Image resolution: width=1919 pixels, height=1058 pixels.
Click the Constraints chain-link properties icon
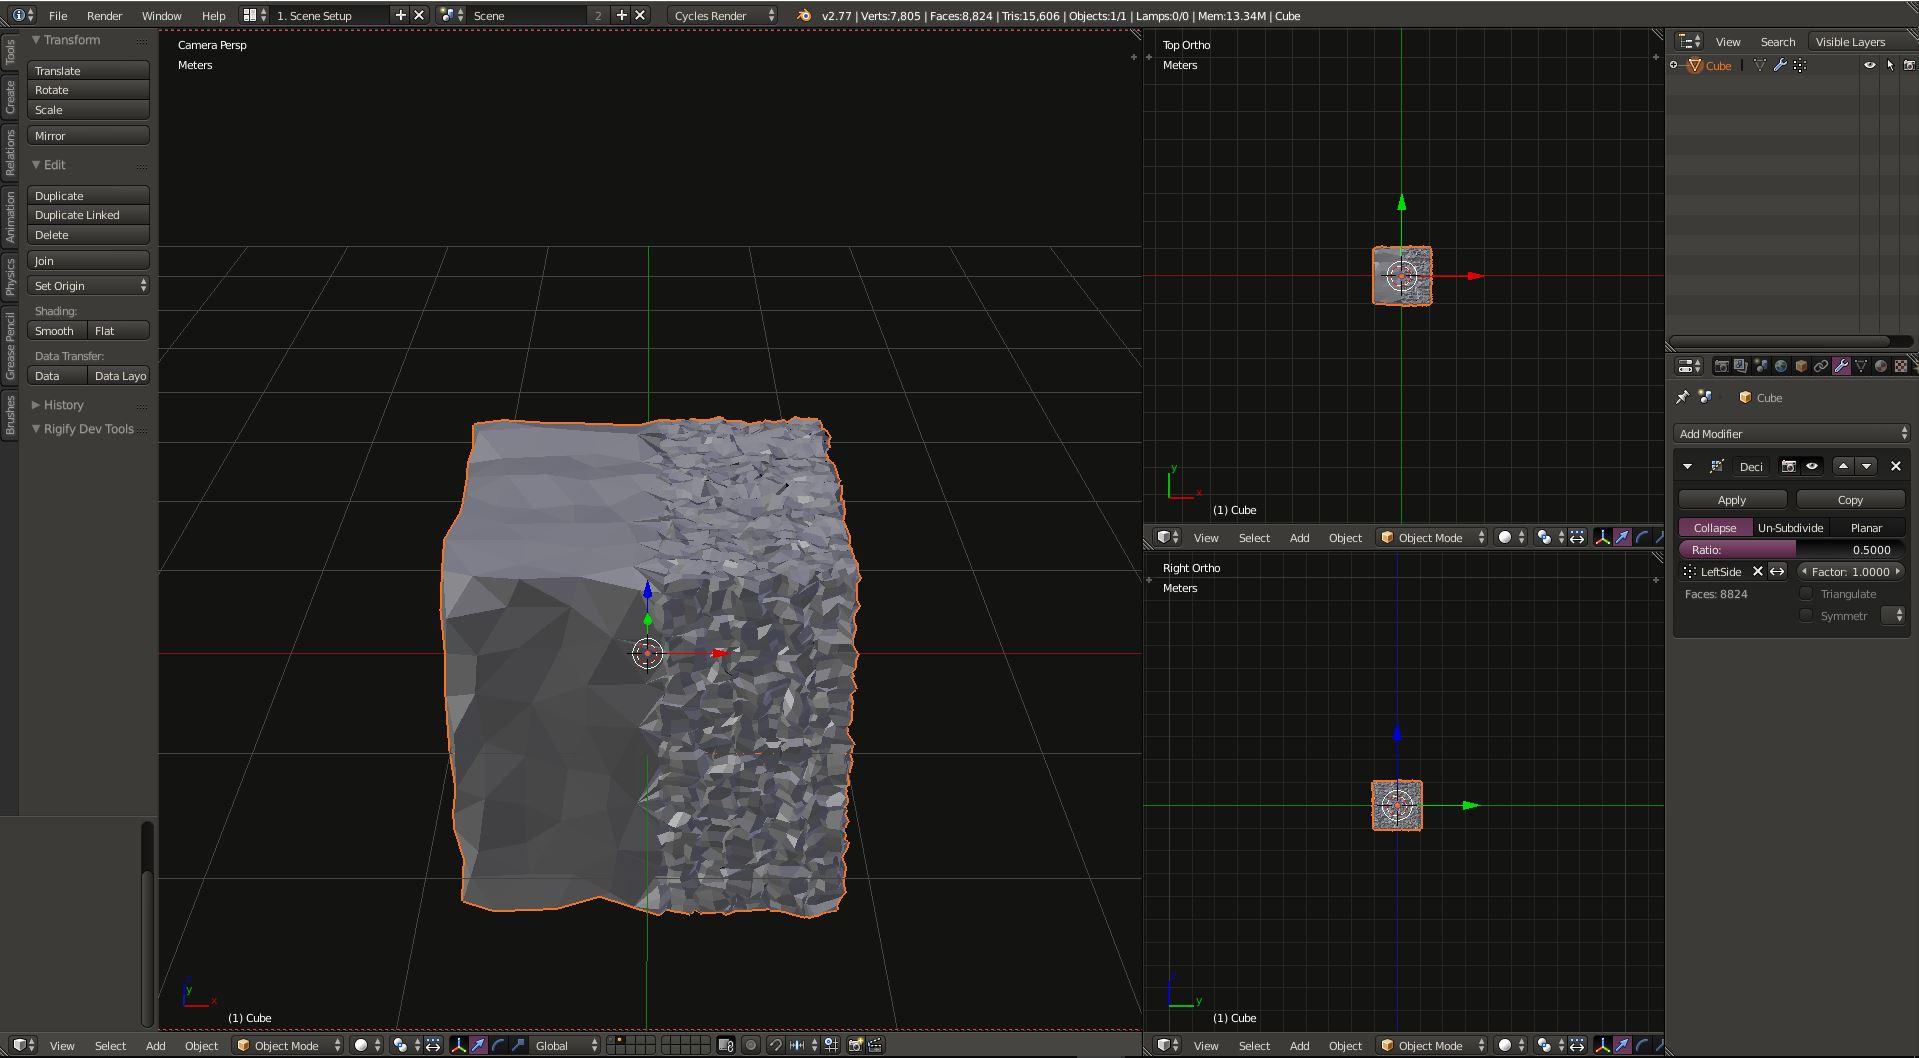1821,366
